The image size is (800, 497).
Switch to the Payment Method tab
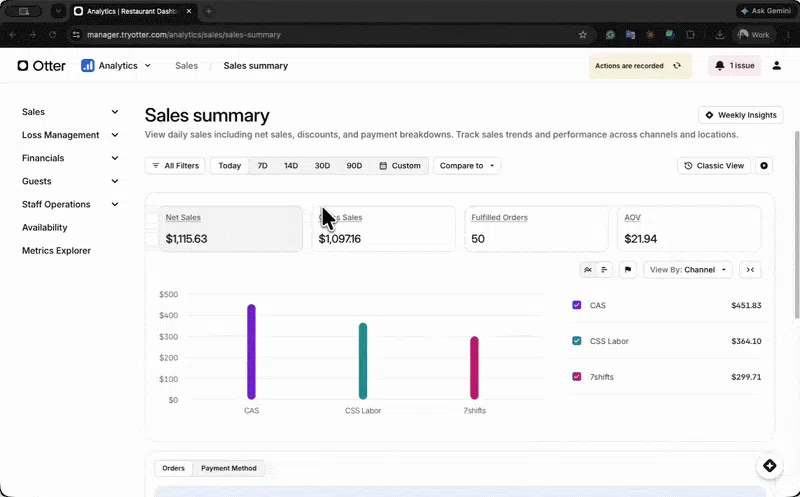[229, 468]
